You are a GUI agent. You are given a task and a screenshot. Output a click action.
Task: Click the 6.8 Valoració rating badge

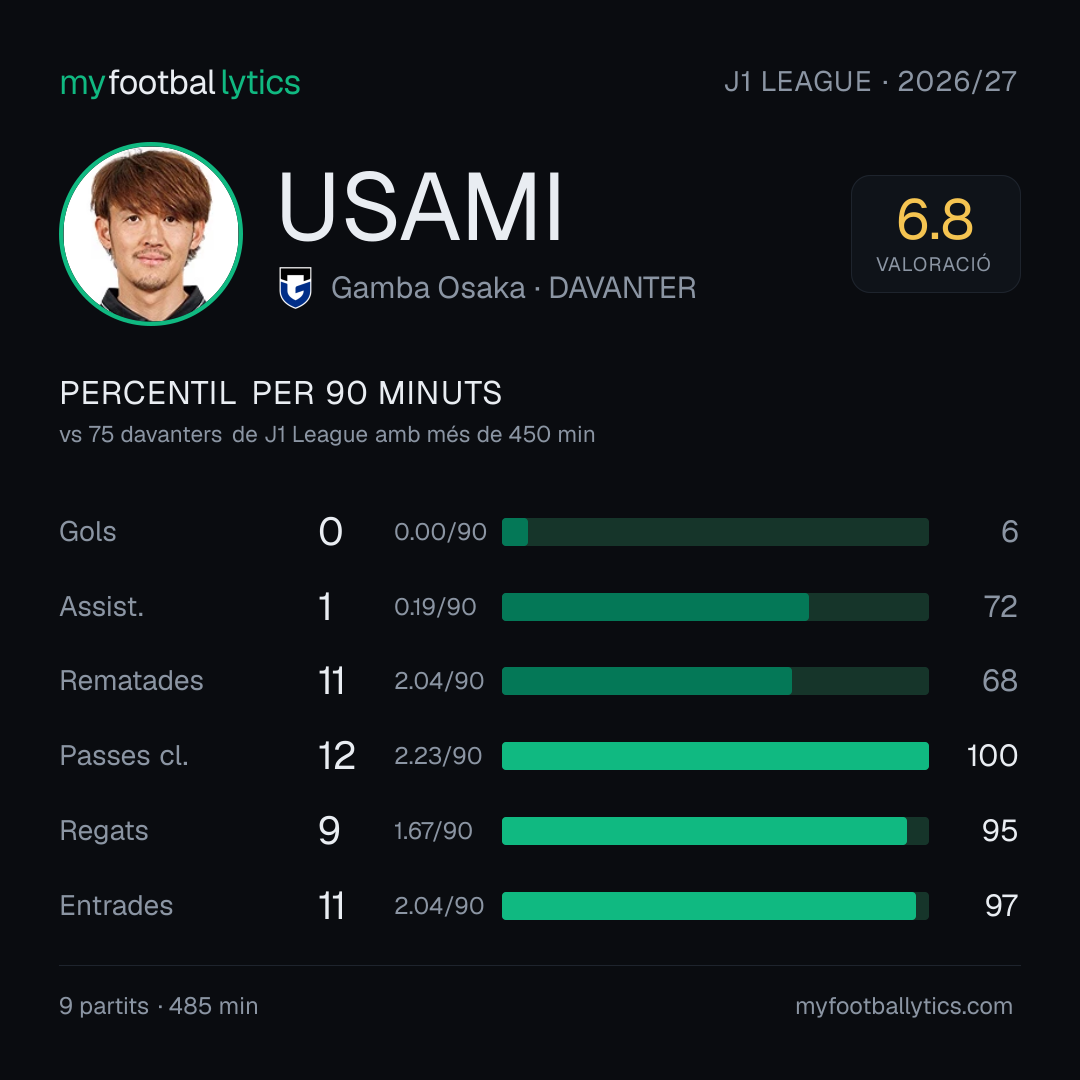click(935, 233)
